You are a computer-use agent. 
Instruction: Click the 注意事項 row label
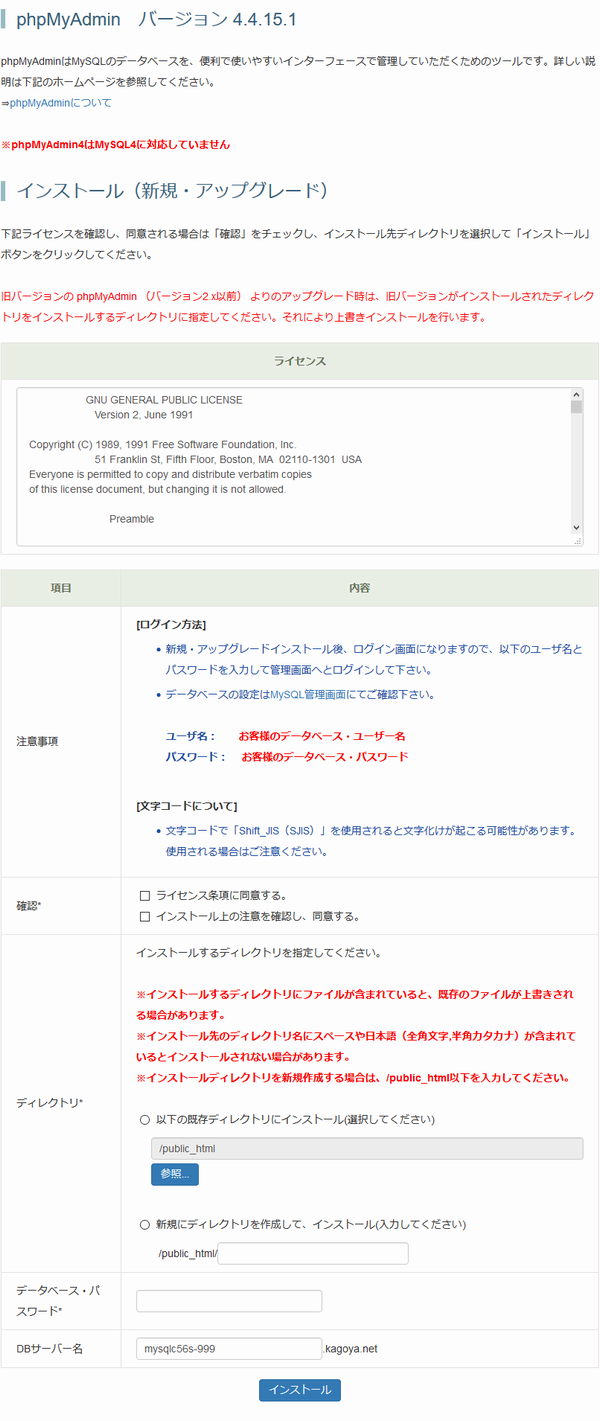pos(37,742)
